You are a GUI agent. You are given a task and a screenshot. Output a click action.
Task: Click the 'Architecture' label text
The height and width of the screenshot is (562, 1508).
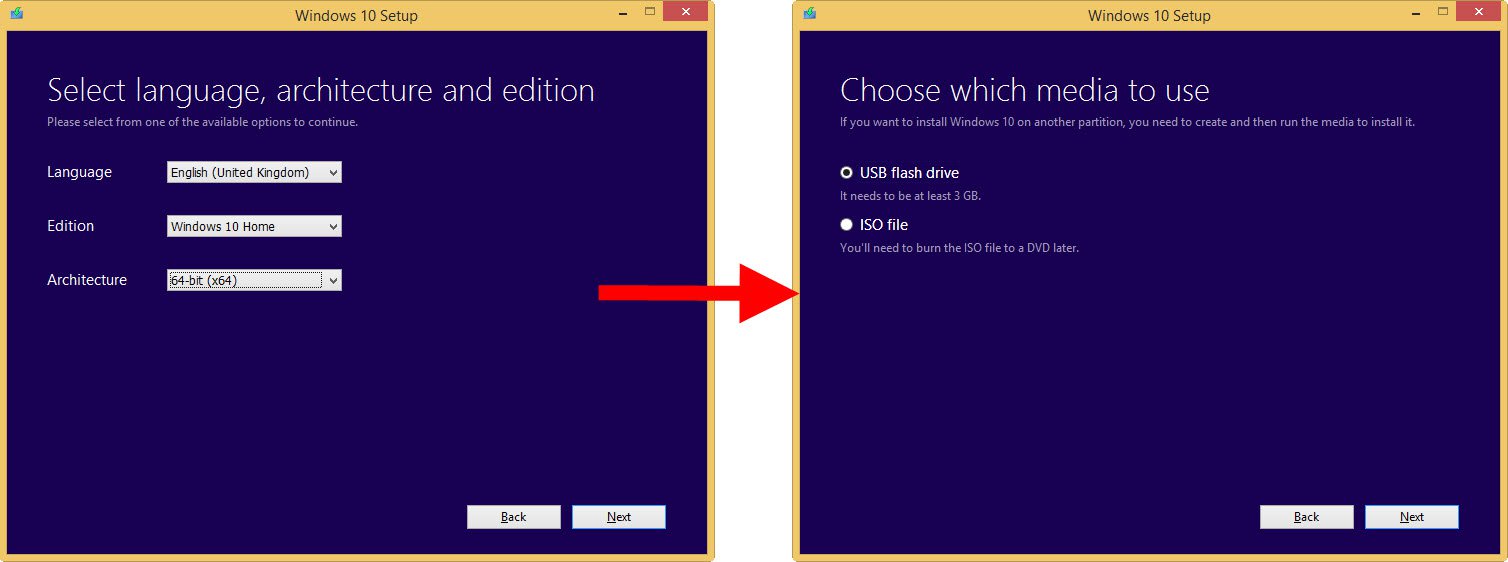point(87,280)
